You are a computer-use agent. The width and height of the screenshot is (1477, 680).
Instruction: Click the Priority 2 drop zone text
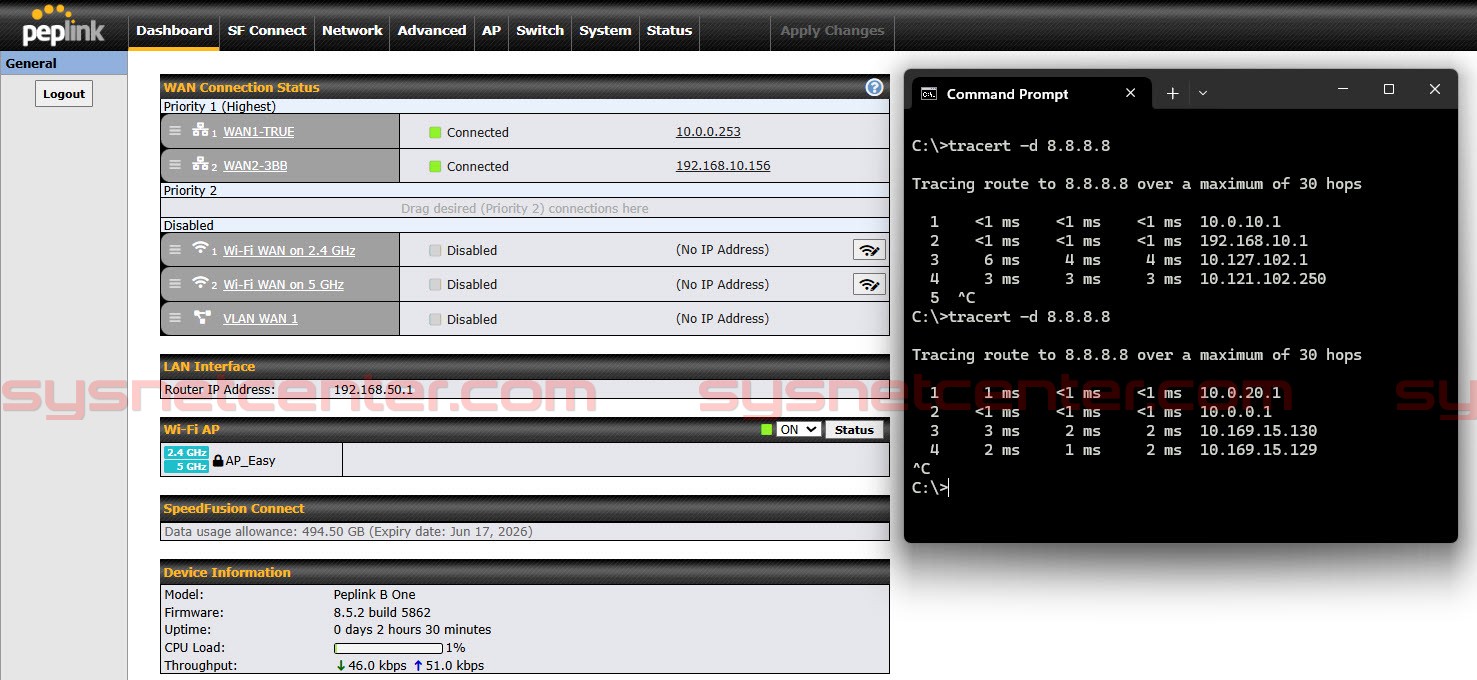(525, 209)
